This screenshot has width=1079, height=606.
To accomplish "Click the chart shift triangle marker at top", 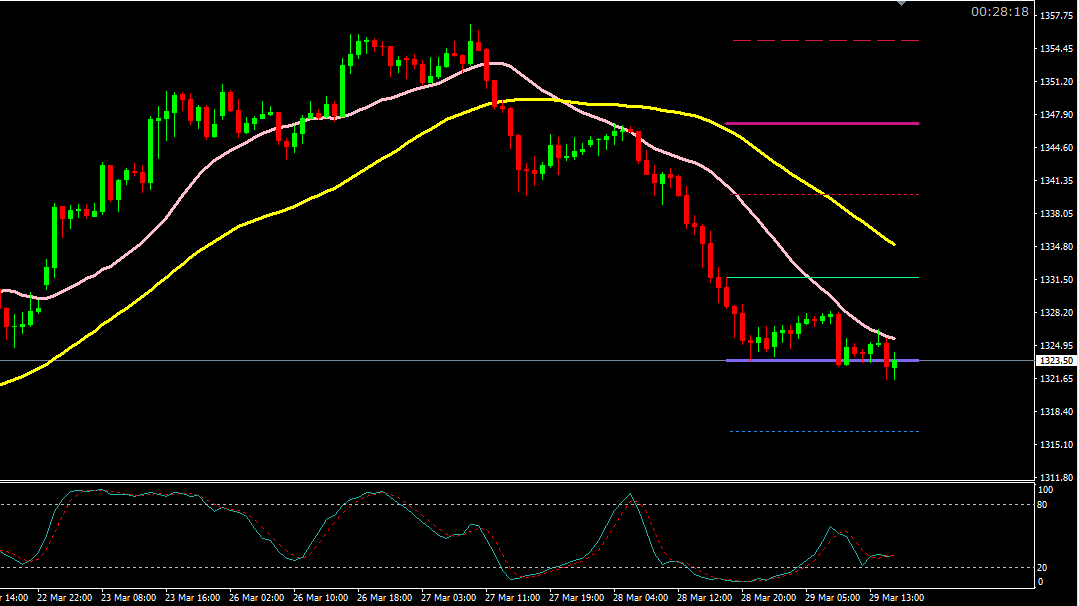I will (901, 3).
